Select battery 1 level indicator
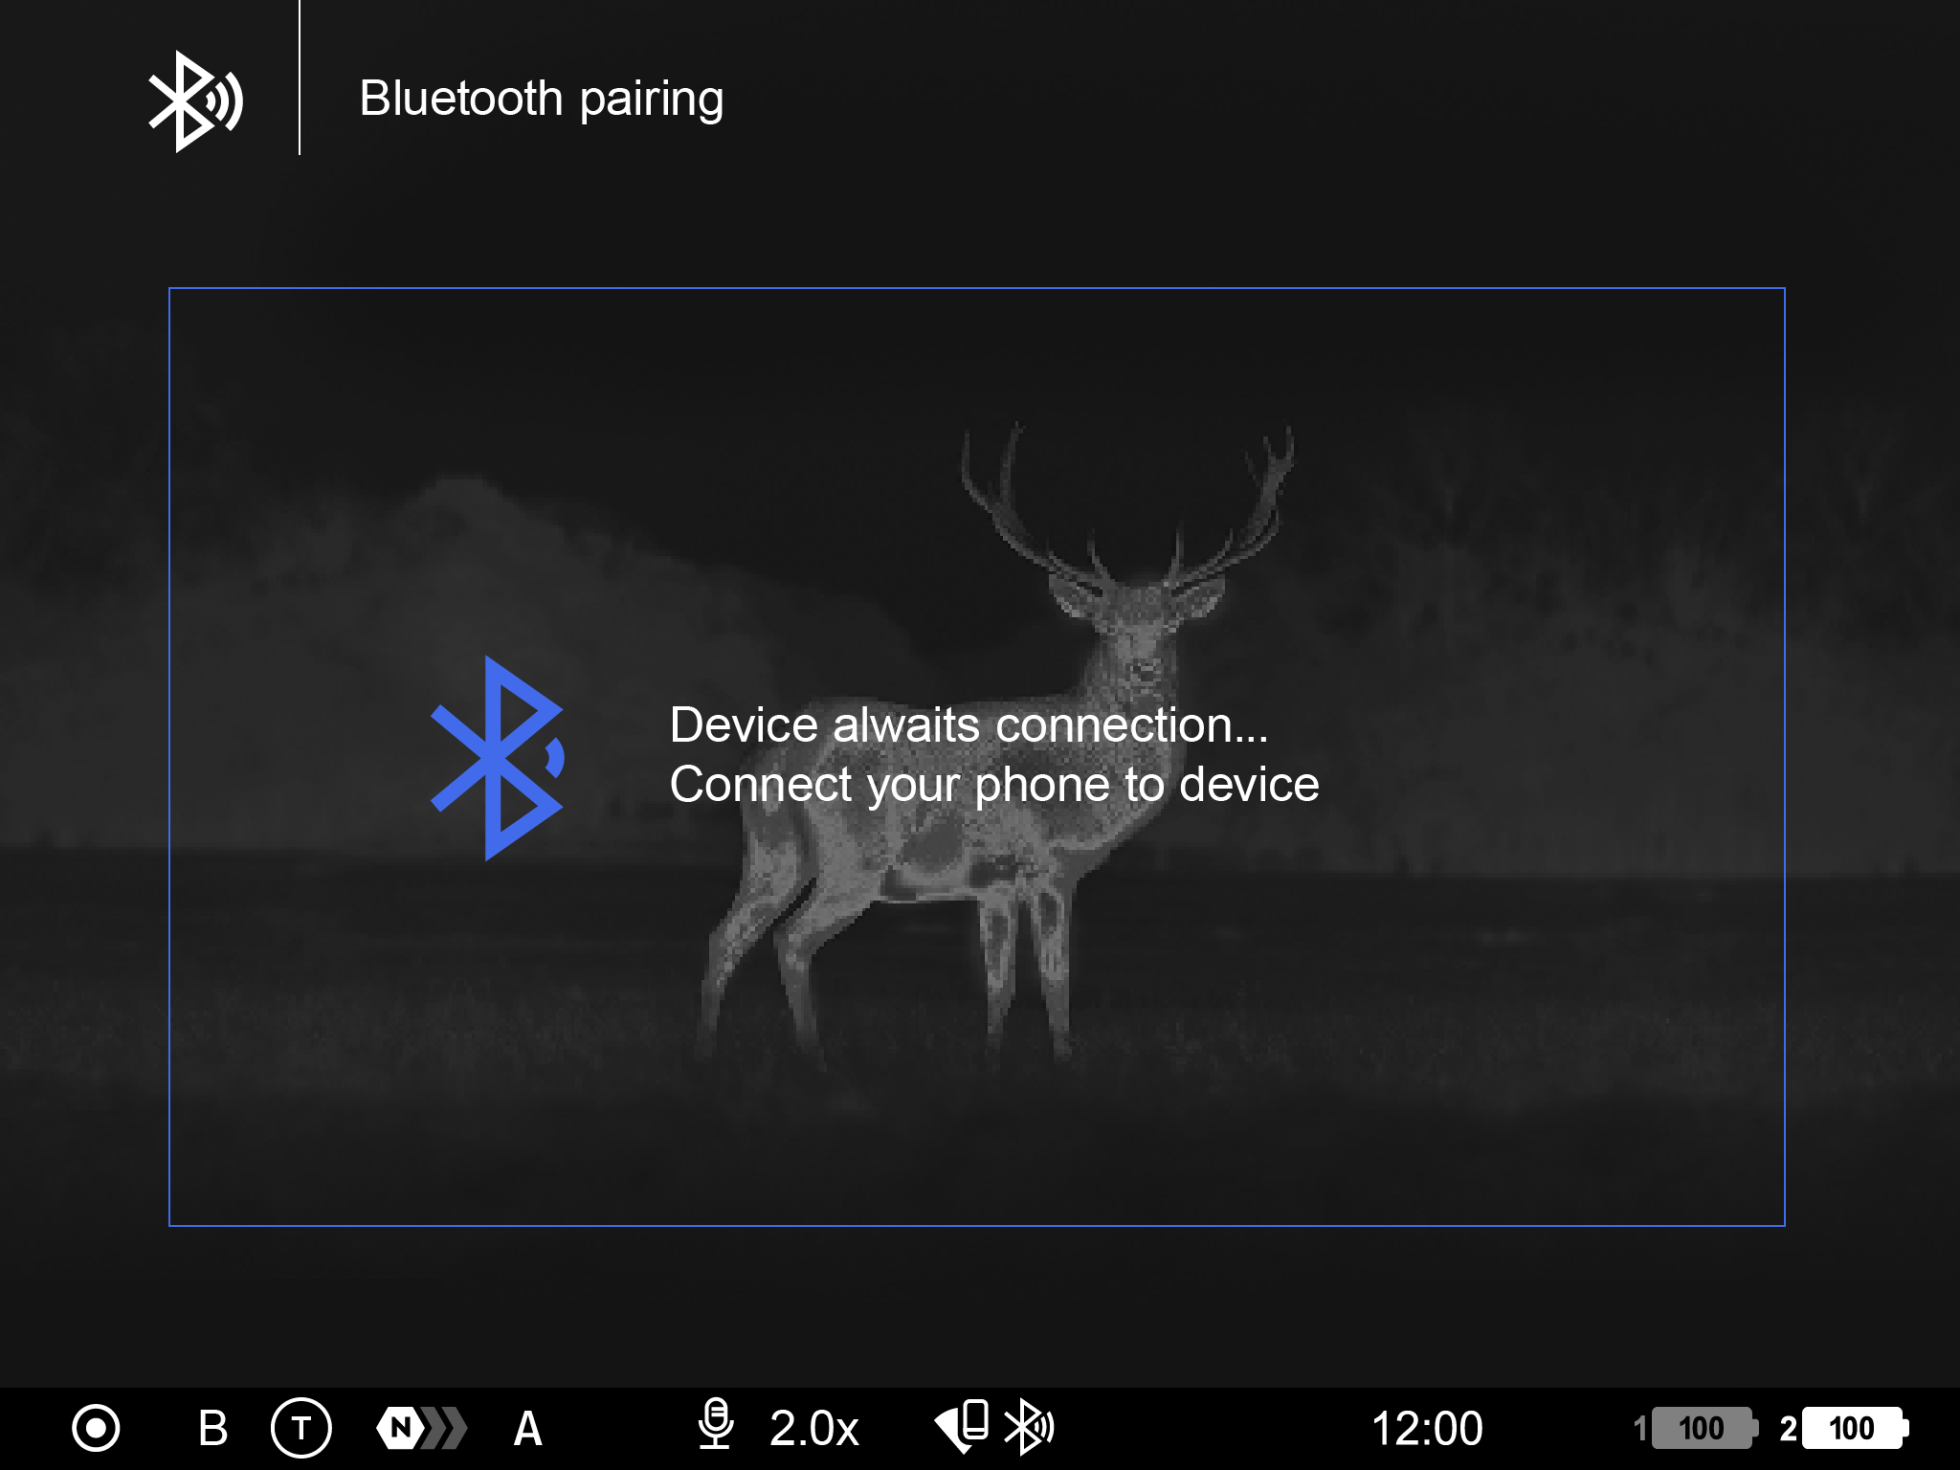 [x=1703, y=1428]
